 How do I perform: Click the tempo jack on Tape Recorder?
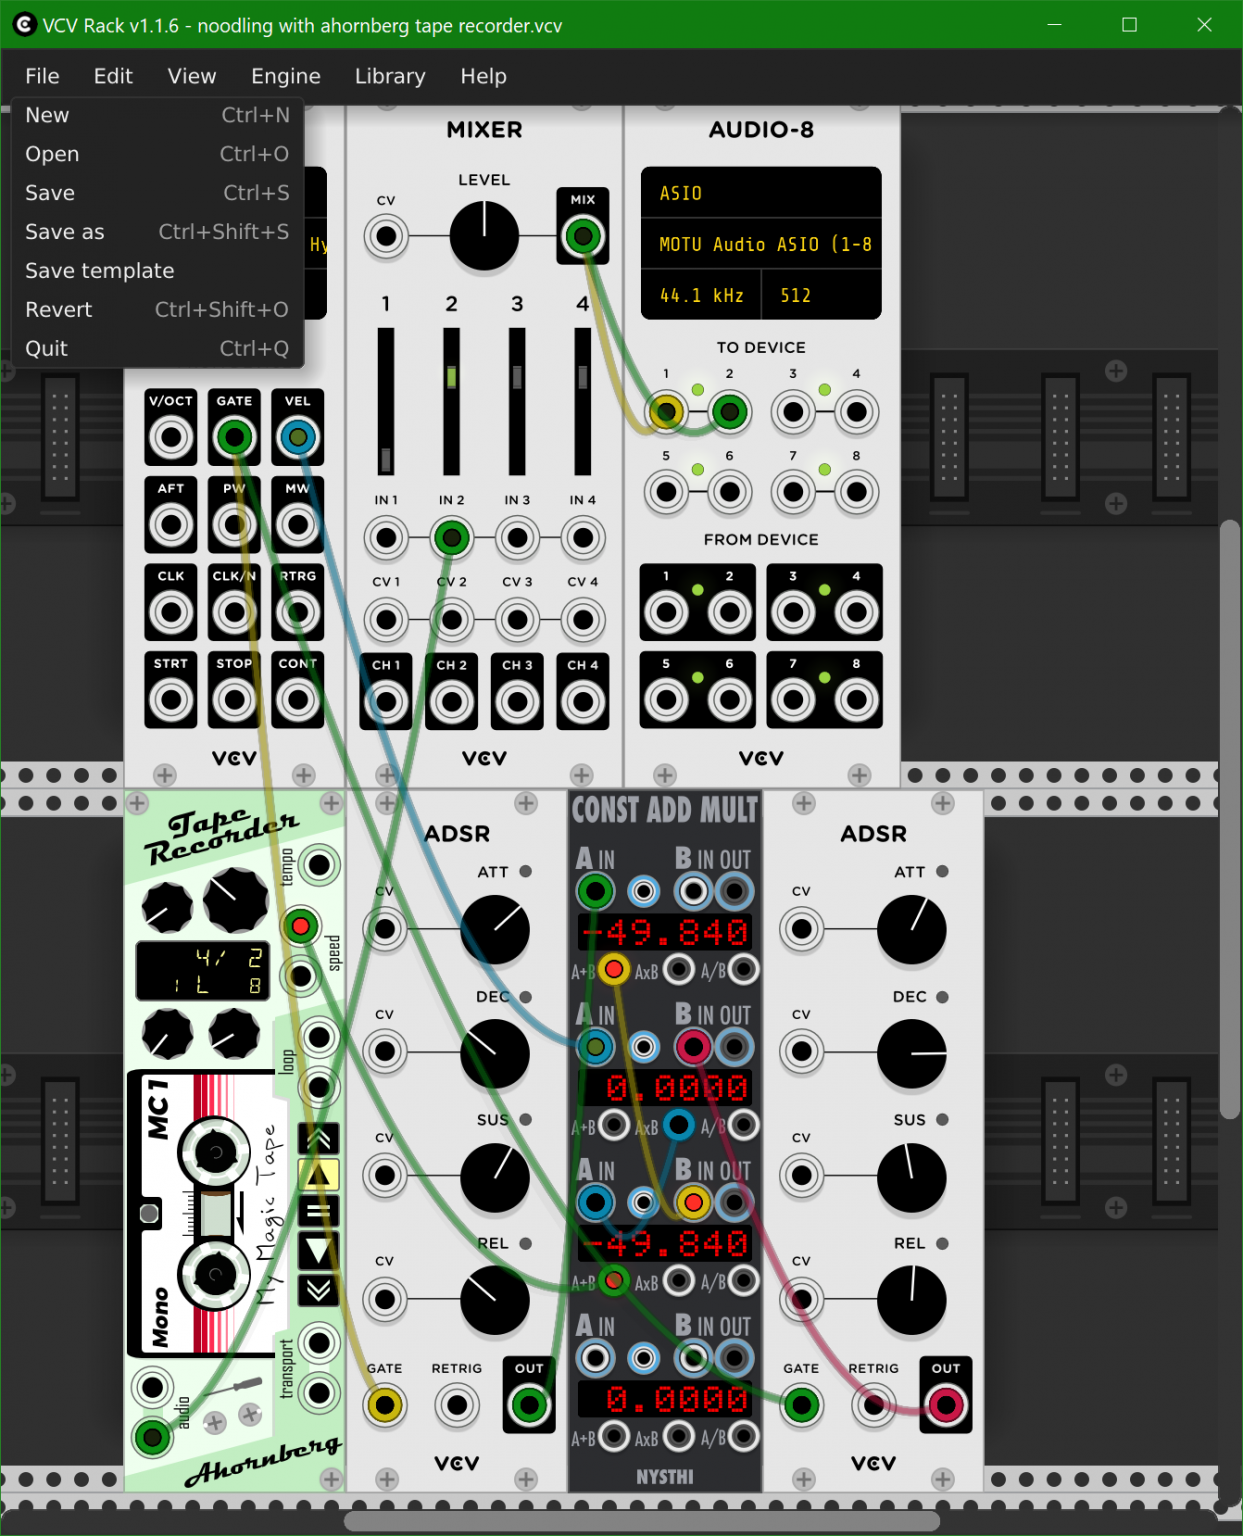click(319, 865)
